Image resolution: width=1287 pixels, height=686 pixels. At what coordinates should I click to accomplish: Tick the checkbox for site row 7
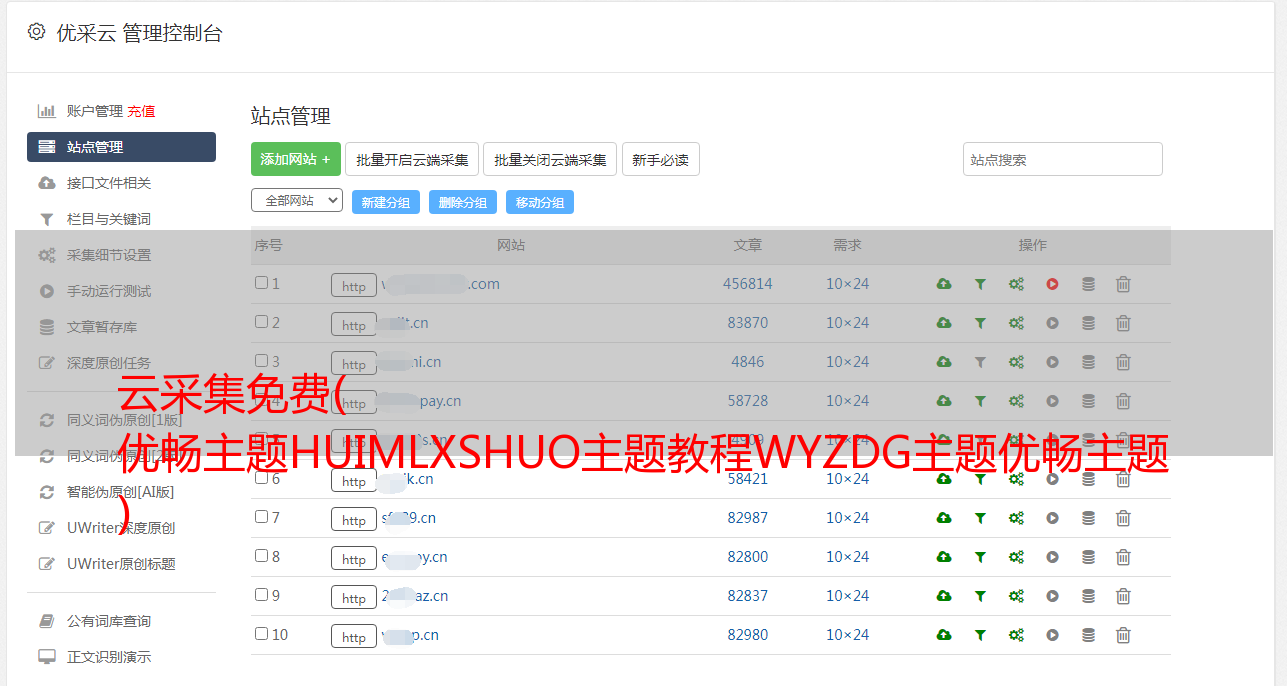pyautogui.click(x=261, y=517)
